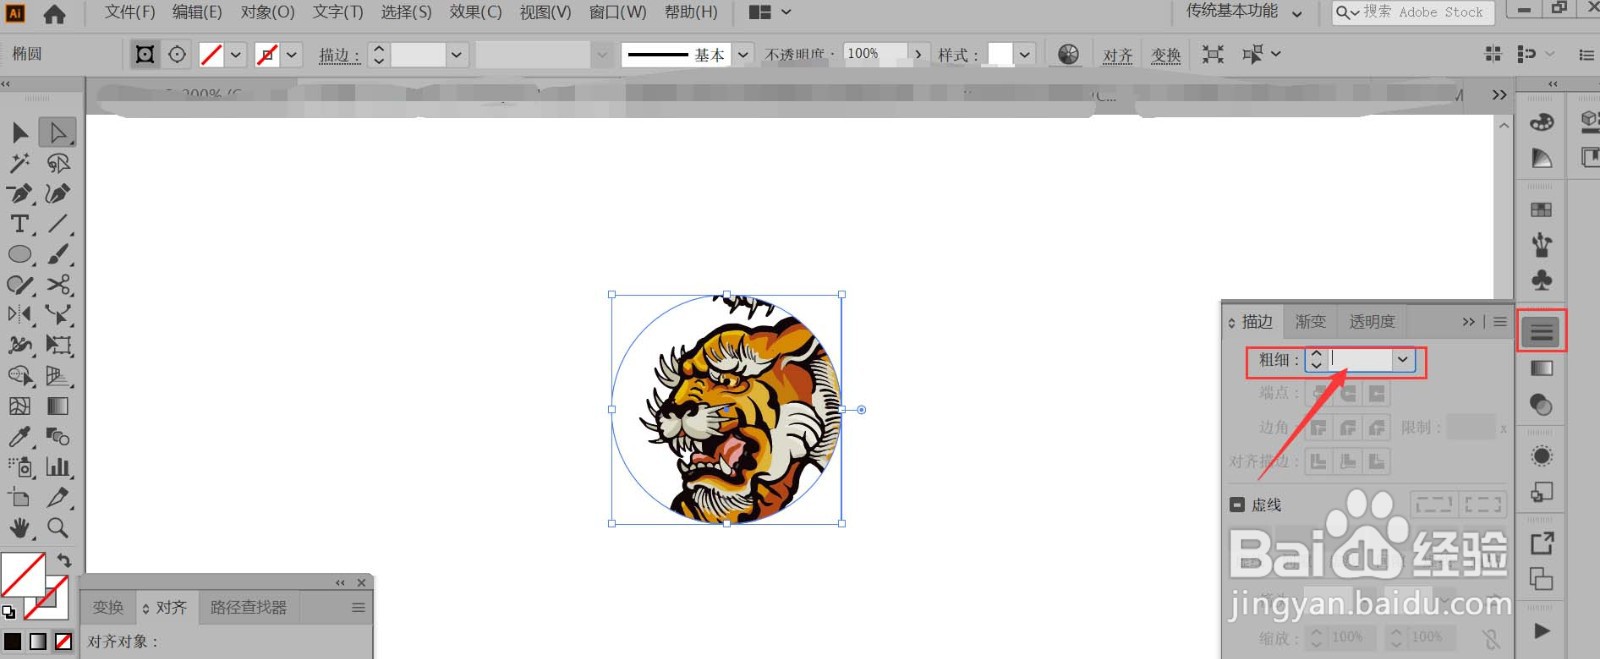
Task: Open the 样式 graphic style dropdown
Action: click(x=1025, y=55)
